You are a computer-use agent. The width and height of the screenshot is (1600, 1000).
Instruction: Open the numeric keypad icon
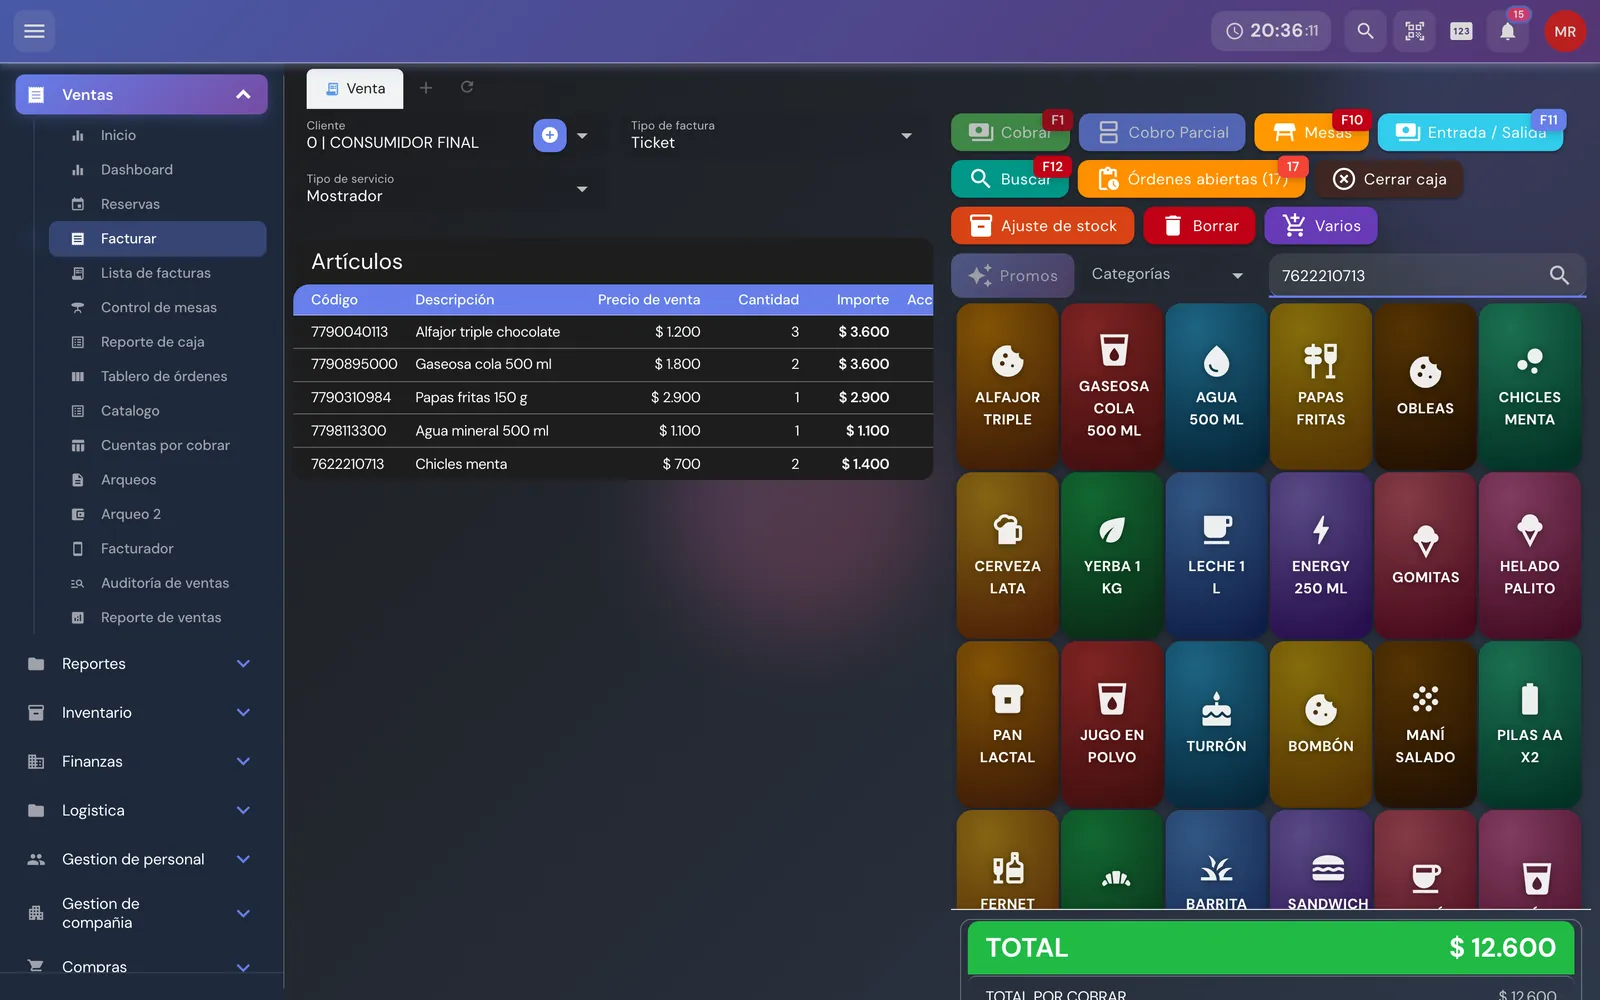point(1461,31)
